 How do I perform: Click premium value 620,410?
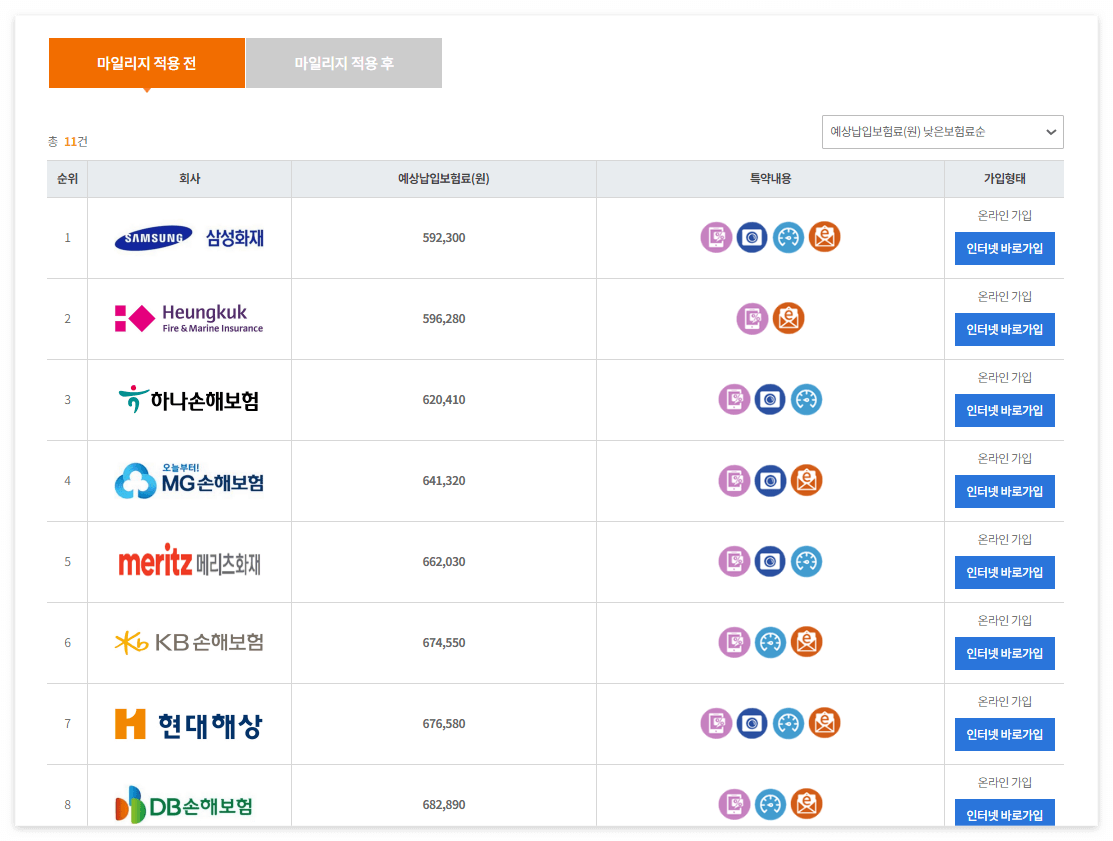[x=444, y=400]
